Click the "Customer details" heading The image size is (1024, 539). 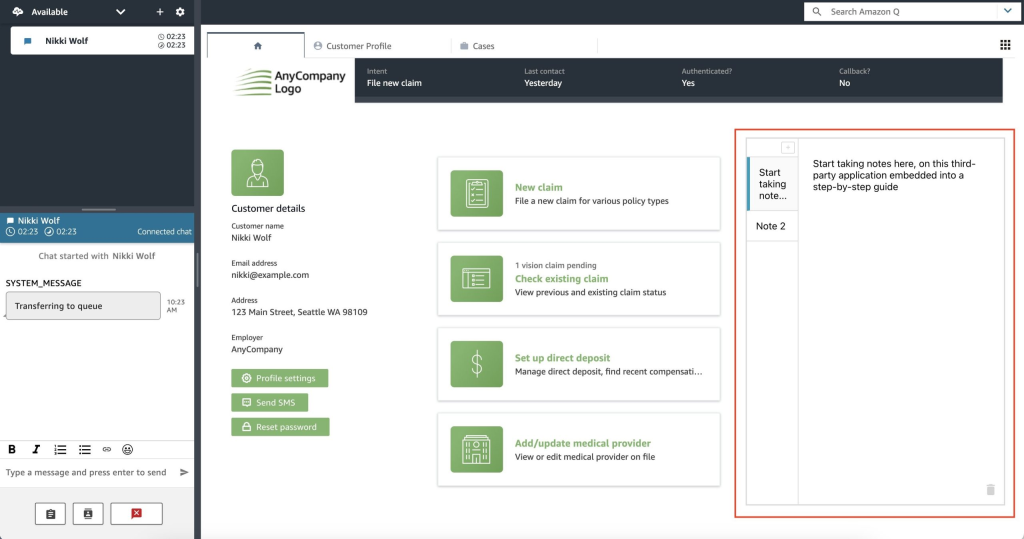click(x=268, y=208)
